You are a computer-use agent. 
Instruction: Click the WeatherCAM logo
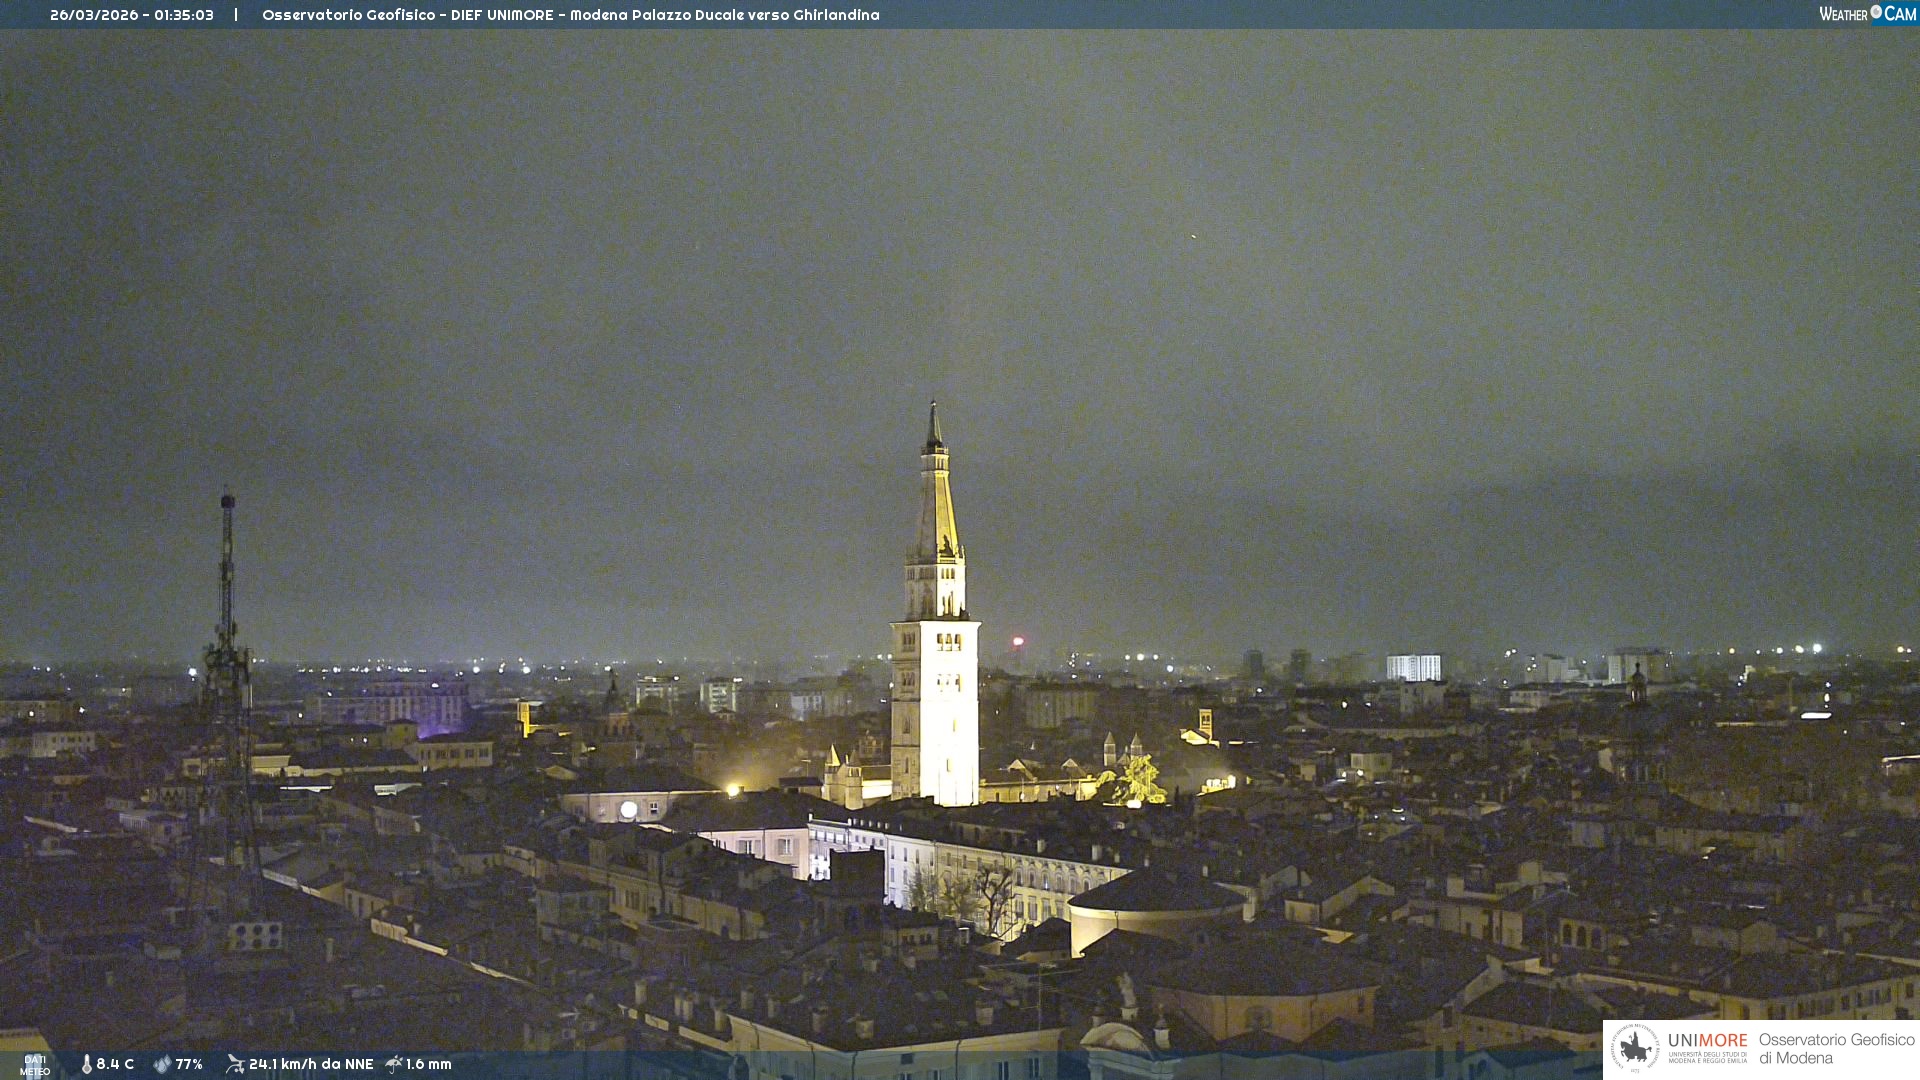1867,14
